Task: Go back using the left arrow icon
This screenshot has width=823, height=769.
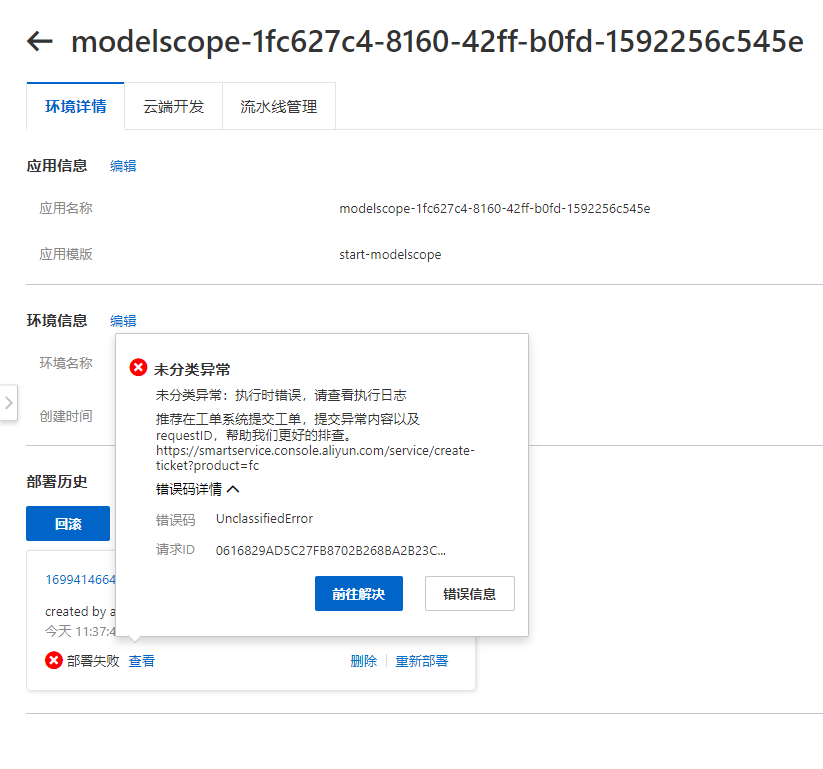Action: (40, 41)
